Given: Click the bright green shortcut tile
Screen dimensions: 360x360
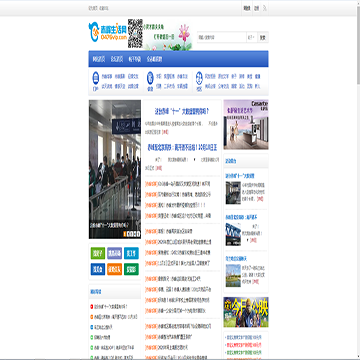Looking at the screenshot, I should [x=98, y=253].
